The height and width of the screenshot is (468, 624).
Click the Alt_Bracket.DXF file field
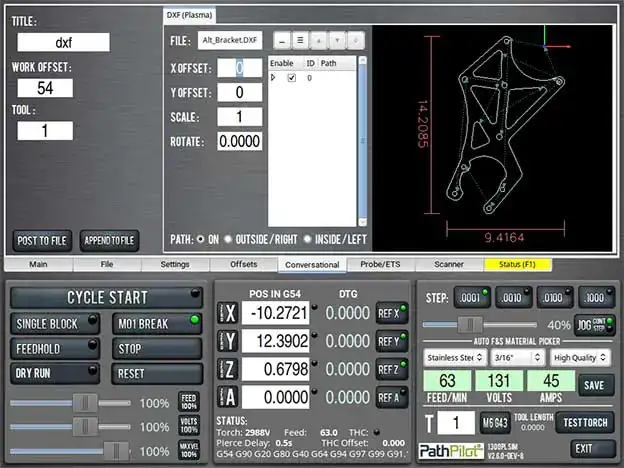tap(230, 40)
